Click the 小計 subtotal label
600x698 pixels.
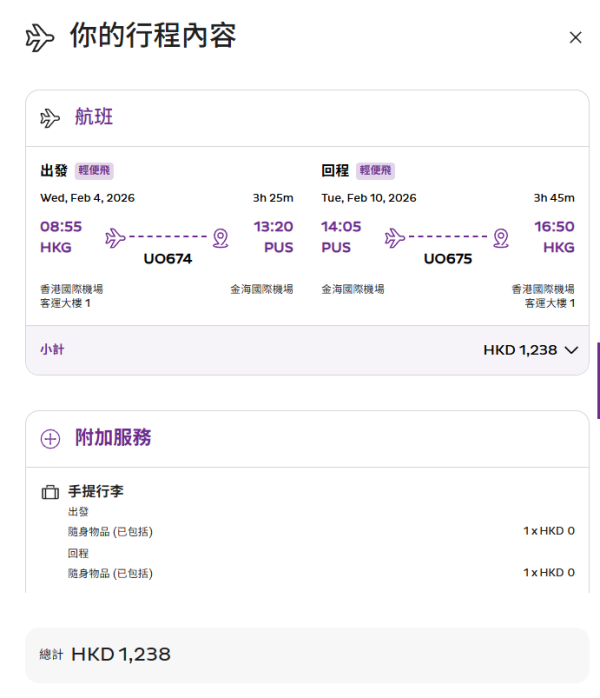click(52, 349)
